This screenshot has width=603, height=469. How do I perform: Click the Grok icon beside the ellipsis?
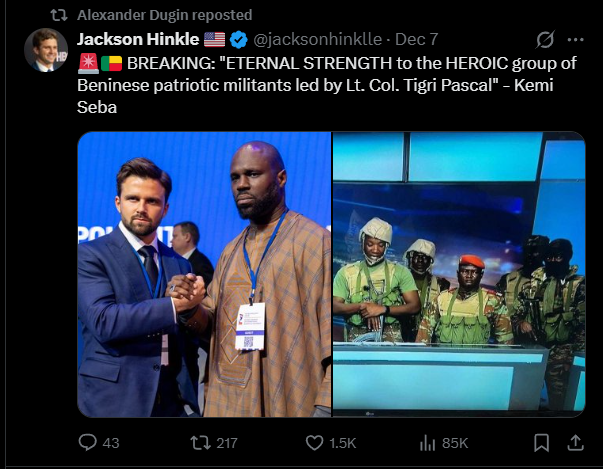(545, 41)
